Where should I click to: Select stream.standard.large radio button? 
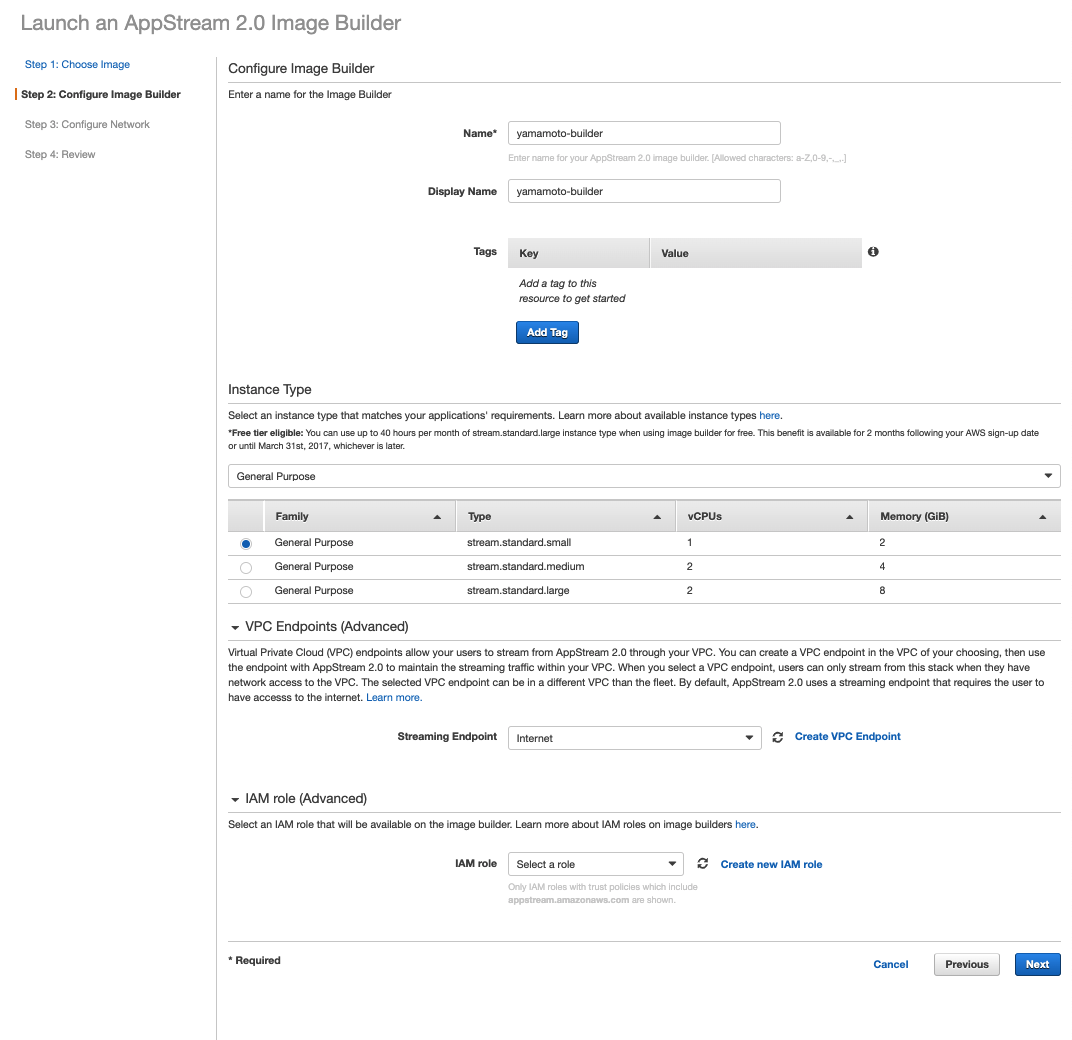(246, 591)
